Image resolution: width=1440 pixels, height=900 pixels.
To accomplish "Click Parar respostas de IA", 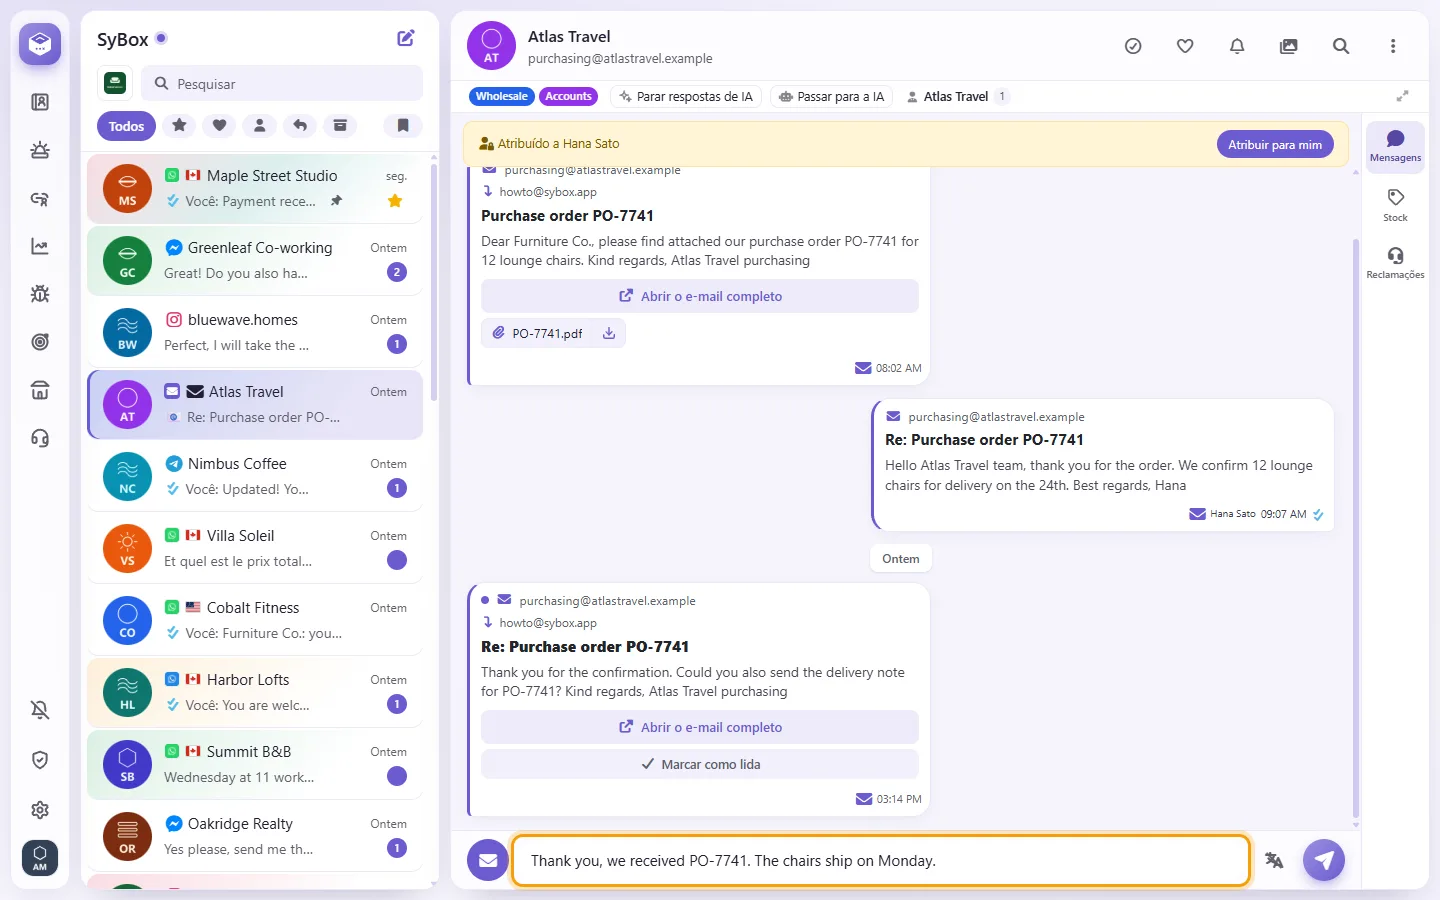I will coord(686,96).
